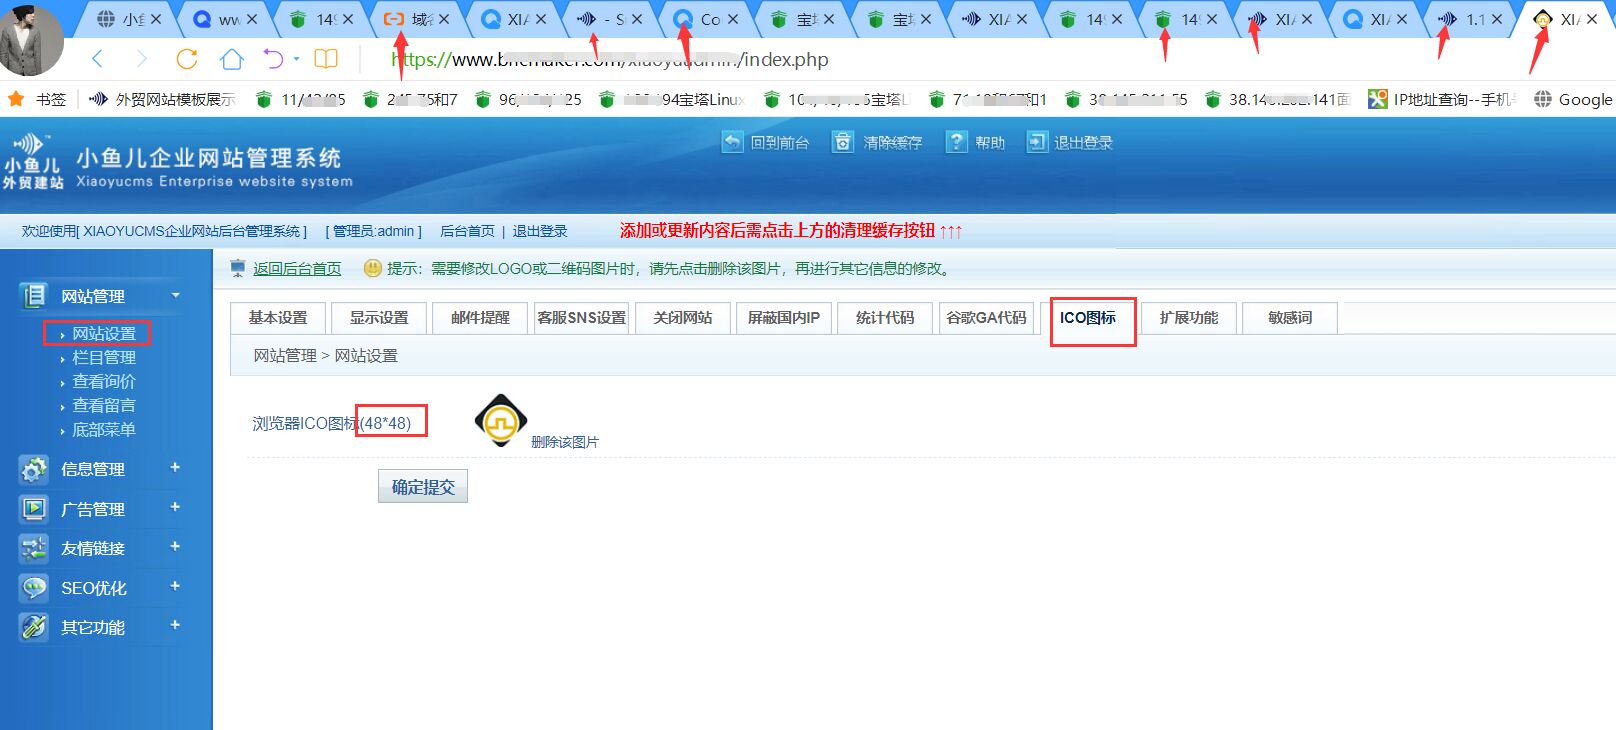Screen dimensions: 1616x730
Task: Click the 回到前台 icon in header
Action: tap(732, 142)
